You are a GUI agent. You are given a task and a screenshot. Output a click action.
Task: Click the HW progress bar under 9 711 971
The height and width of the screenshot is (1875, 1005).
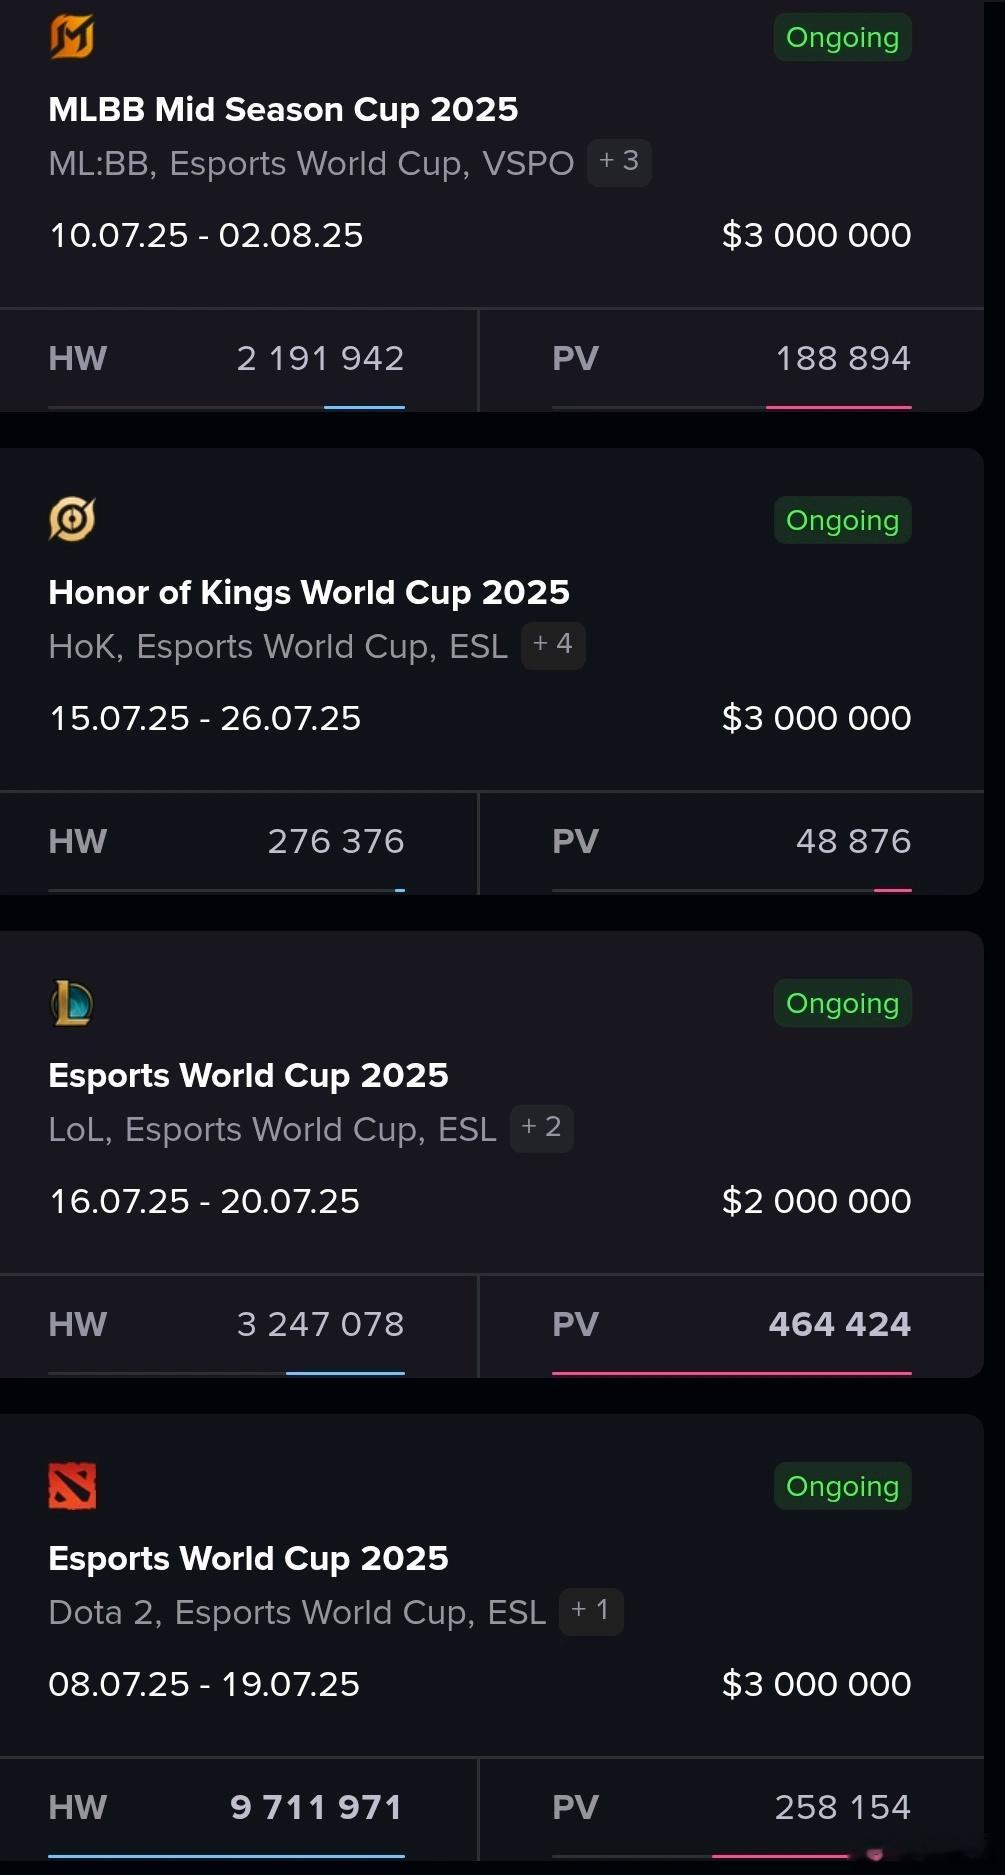pos(226,1856)
